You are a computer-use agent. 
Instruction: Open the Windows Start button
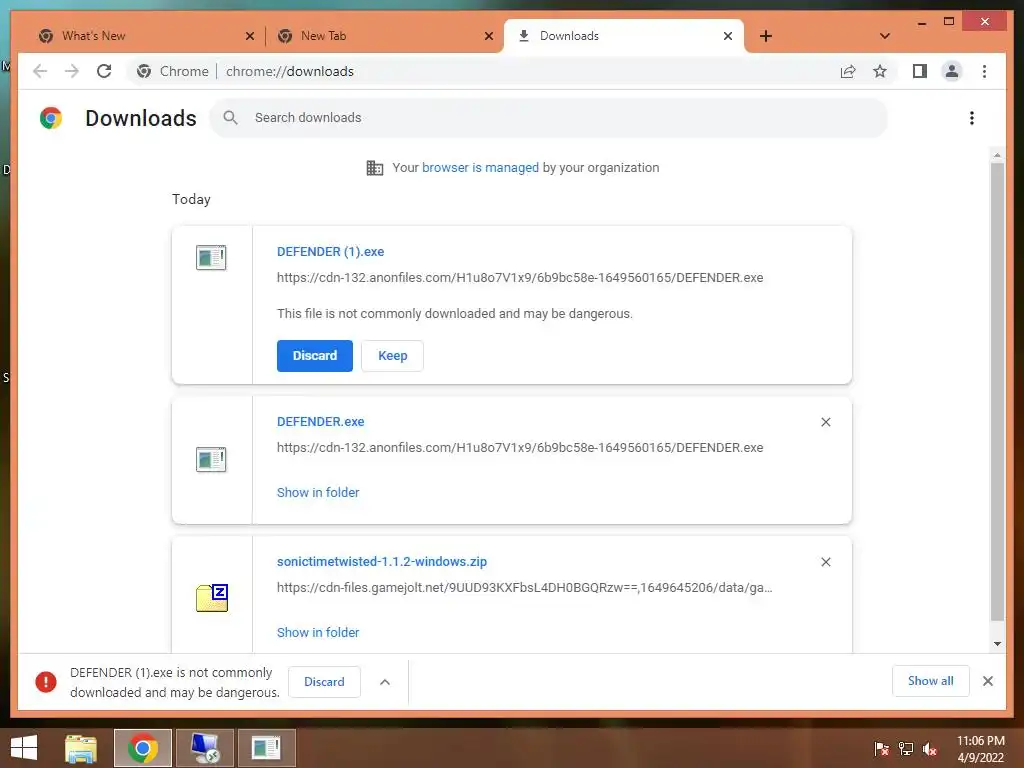24,748
